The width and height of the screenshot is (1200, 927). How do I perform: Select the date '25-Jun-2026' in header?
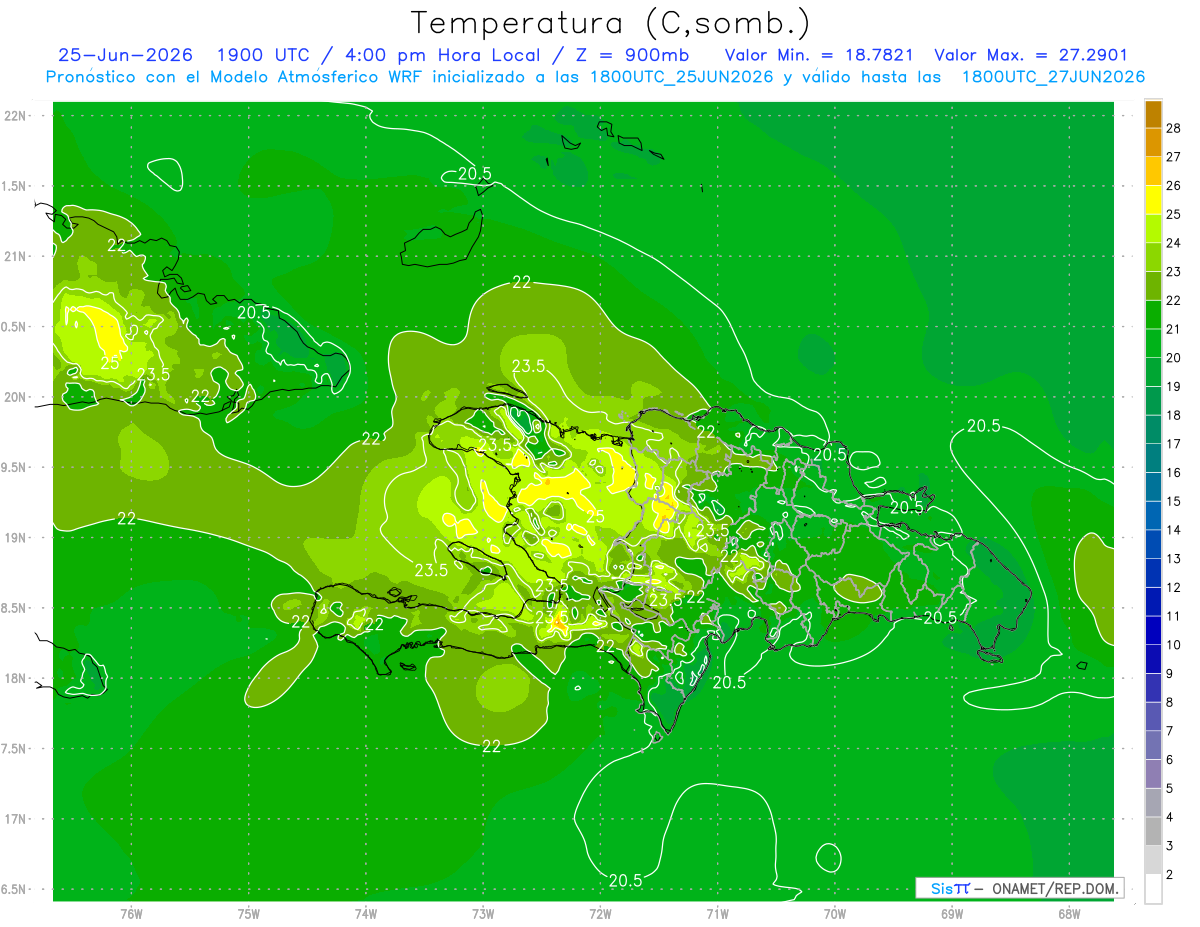pyautogui.click(x=126, y=56)
